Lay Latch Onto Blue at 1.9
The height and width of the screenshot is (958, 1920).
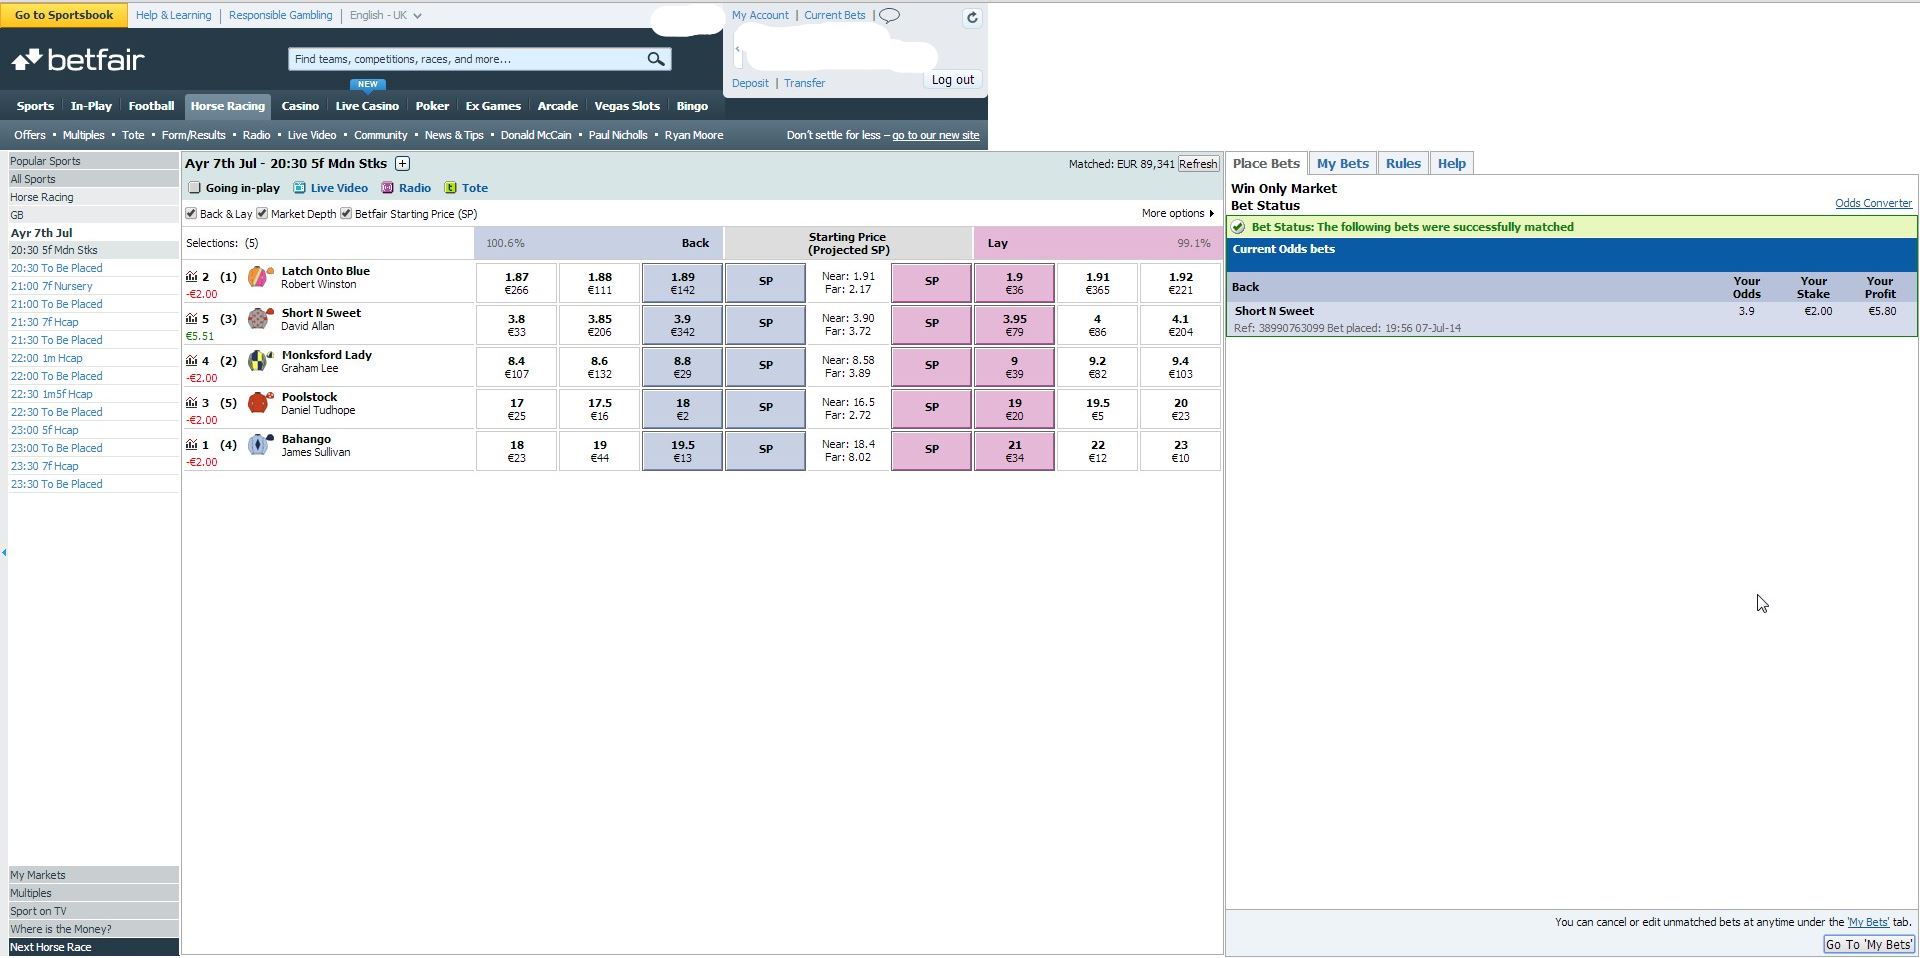pos(1014,282)
